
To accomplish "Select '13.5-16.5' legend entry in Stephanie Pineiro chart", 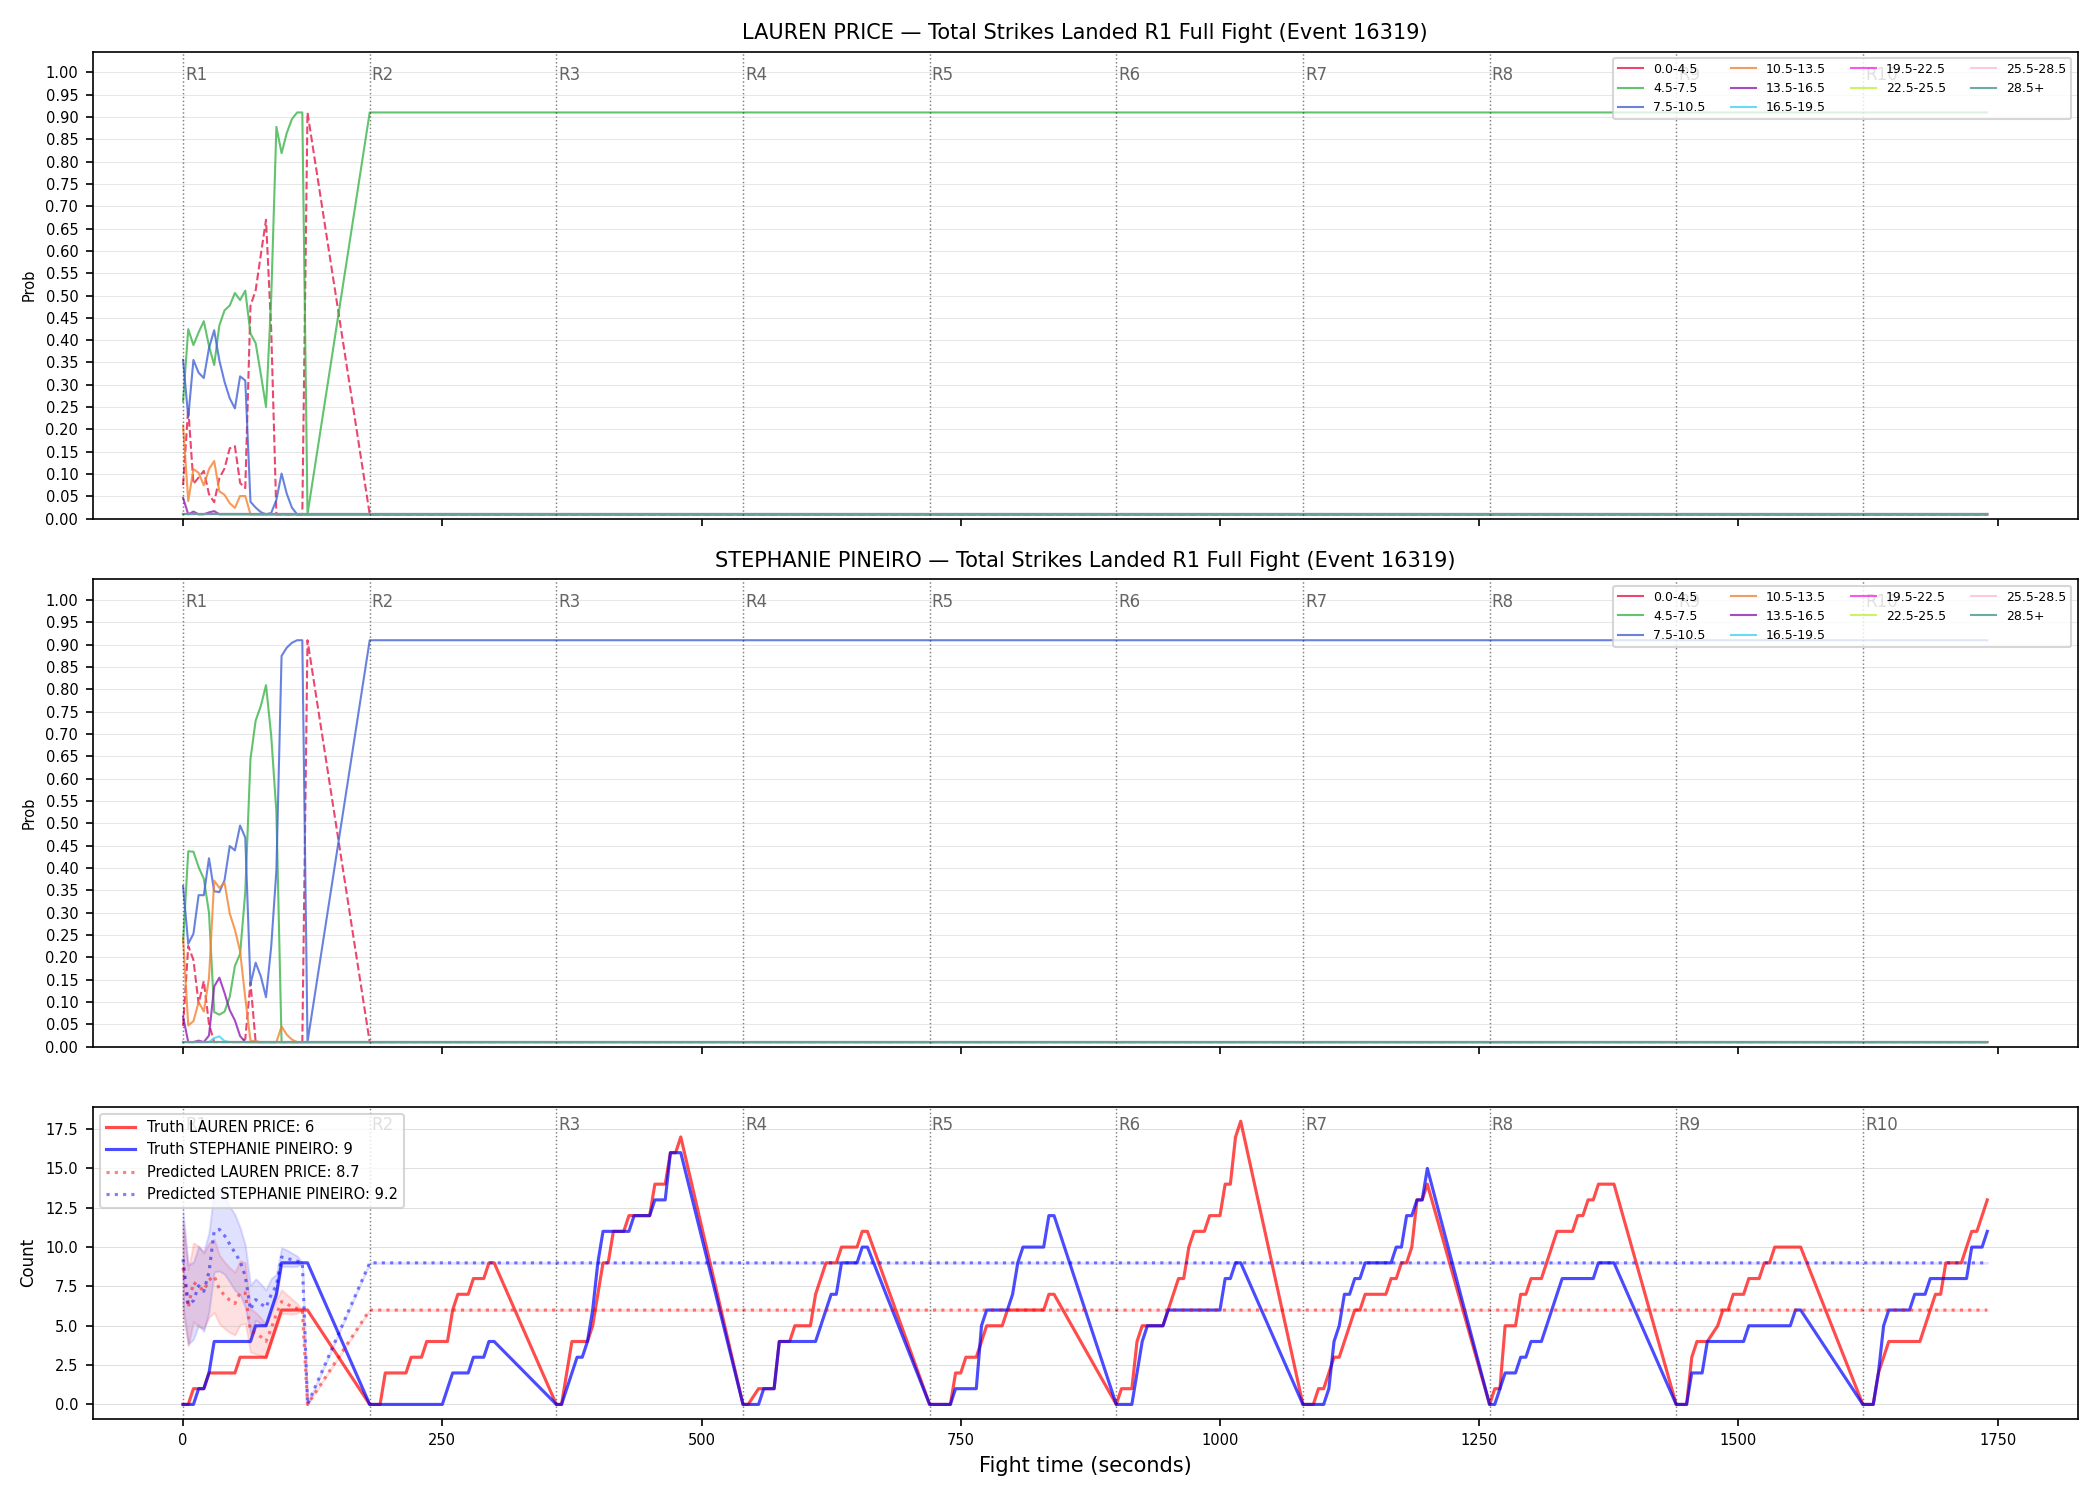I will [x=1777, y=616].
